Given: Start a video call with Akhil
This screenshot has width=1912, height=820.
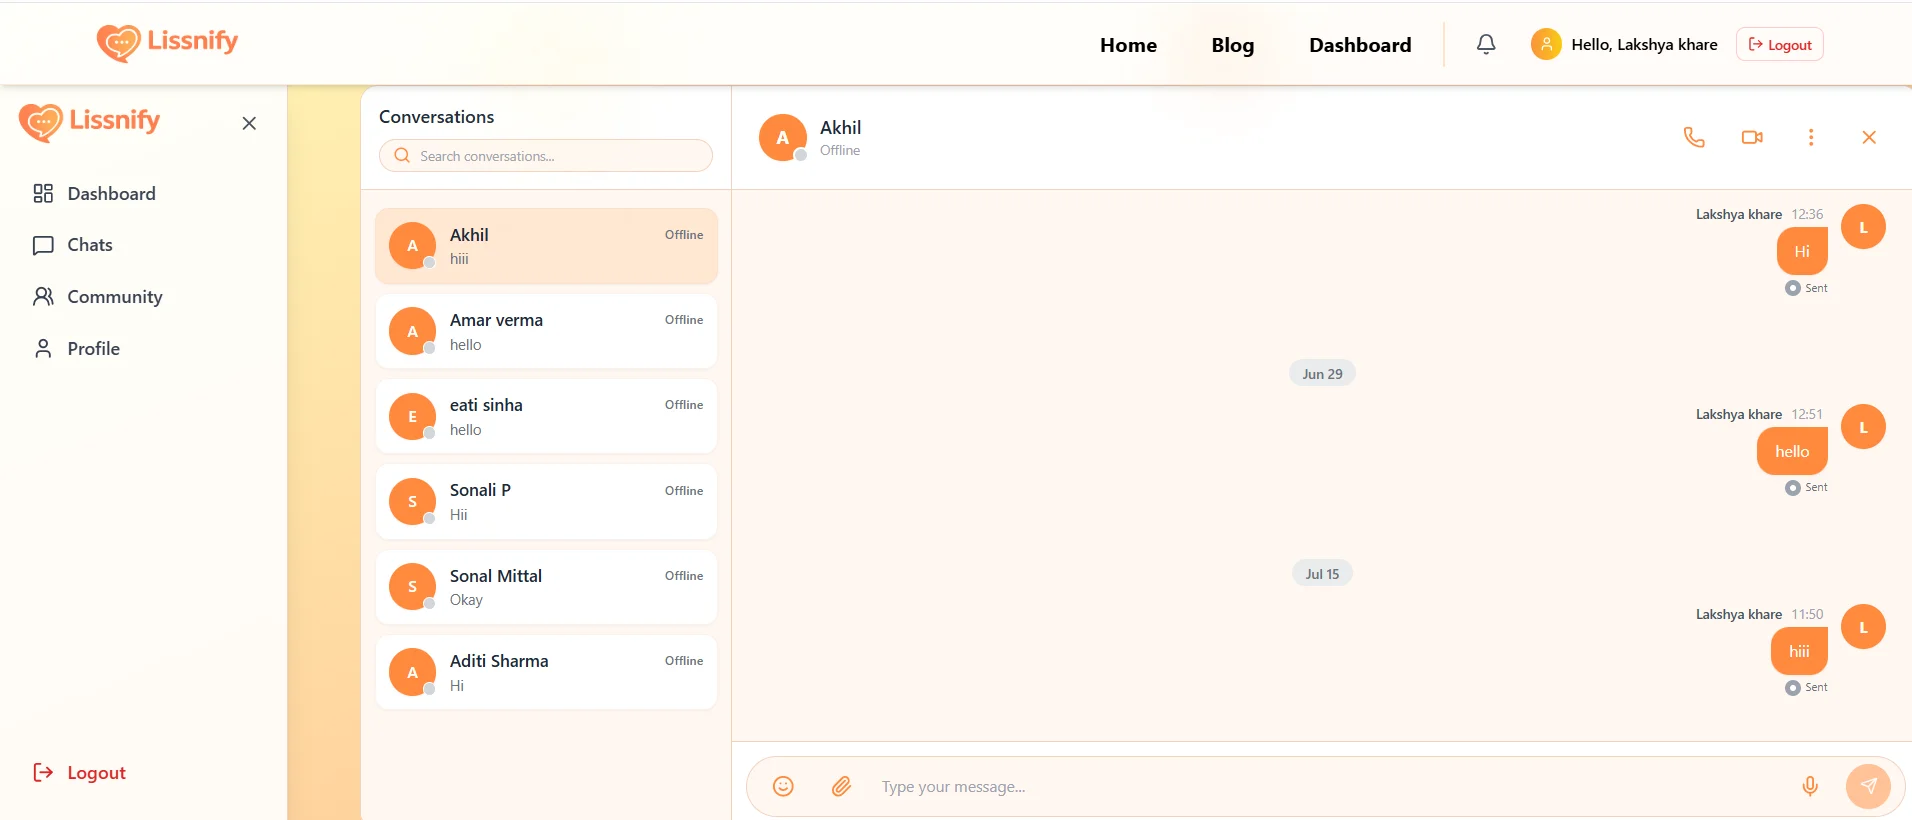Looking at the screenshot, I should [1752, 137].
